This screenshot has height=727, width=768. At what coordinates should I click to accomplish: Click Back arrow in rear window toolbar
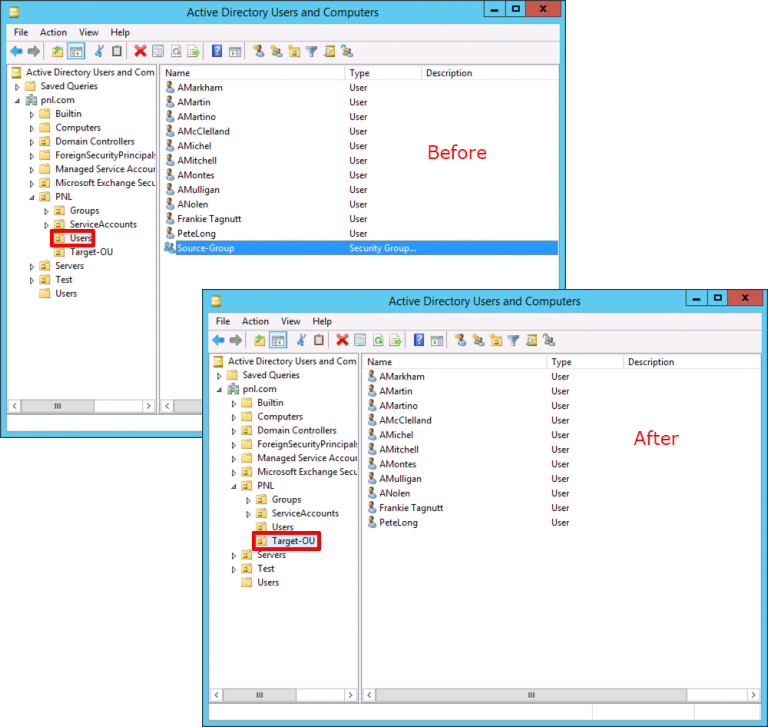pos(17,51)
